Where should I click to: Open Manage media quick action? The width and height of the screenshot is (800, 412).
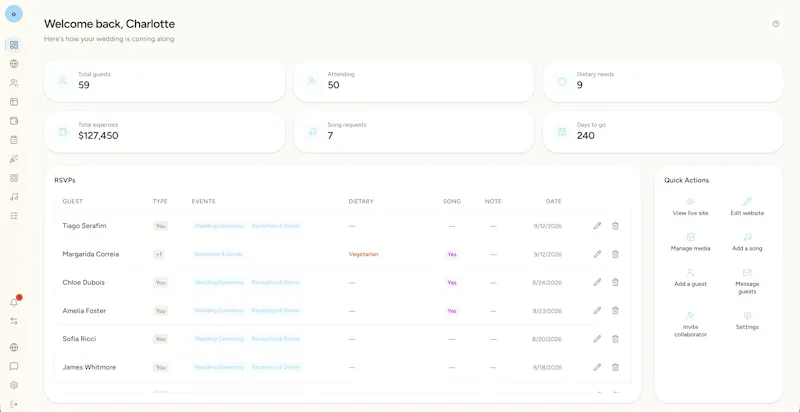(x=690, y=242)
